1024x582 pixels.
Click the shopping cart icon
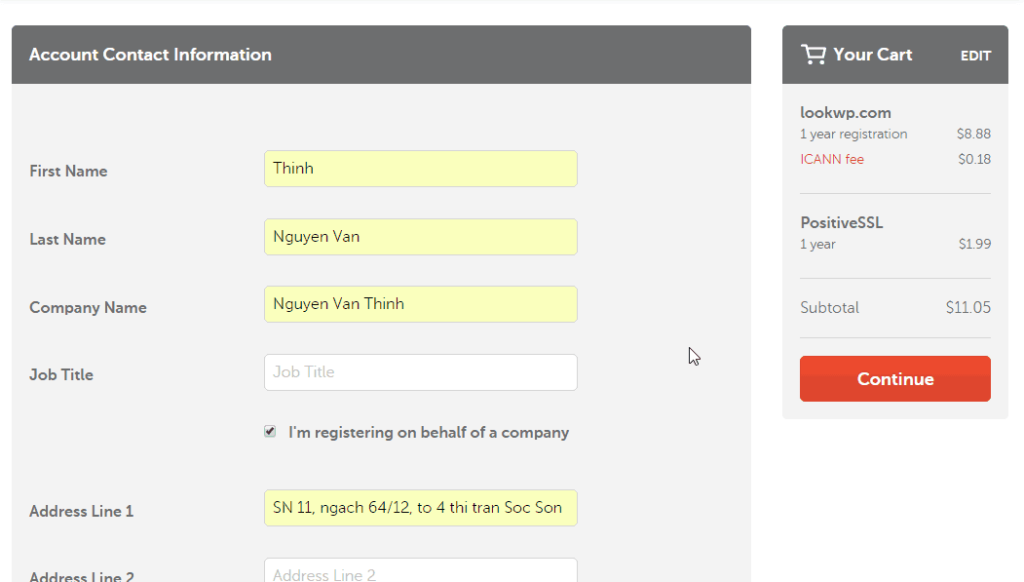[x=813, y=54]
